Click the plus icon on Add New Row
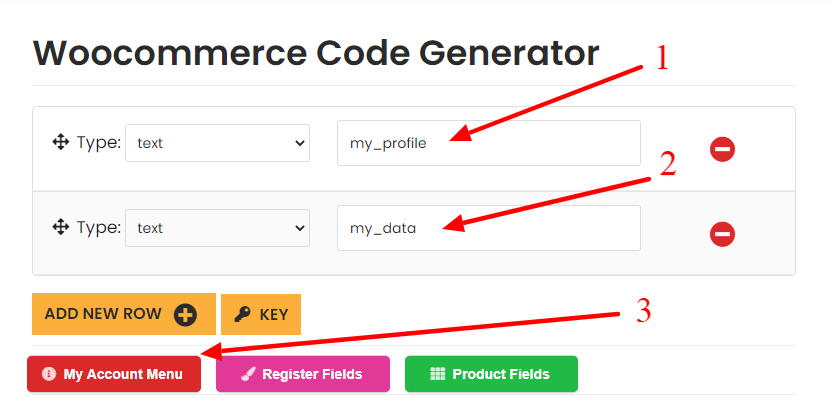This screenshot has height=407, width=832. tap(185, 314)
